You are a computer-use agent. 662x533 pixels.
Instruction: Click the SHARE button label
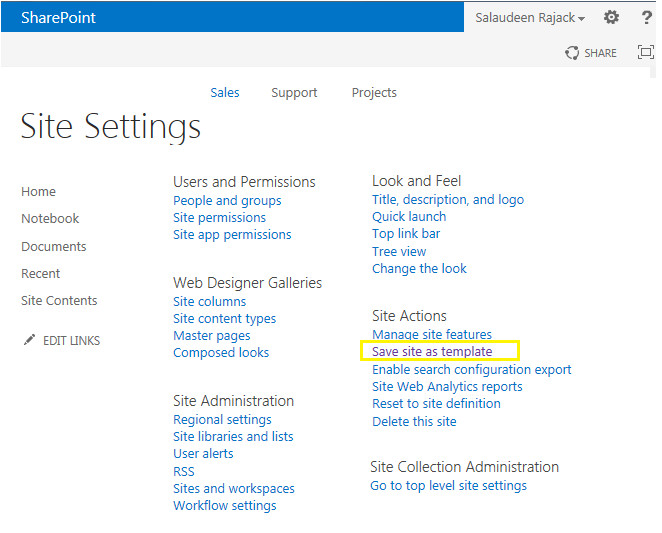click(600, 53)
